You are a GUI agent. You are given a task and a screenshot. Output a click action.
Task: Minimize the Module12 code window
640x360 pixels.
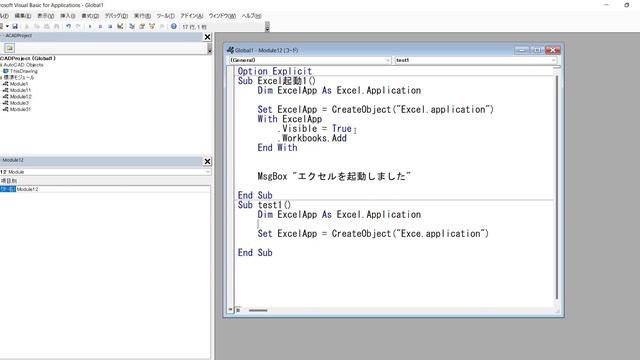(522, 50)
